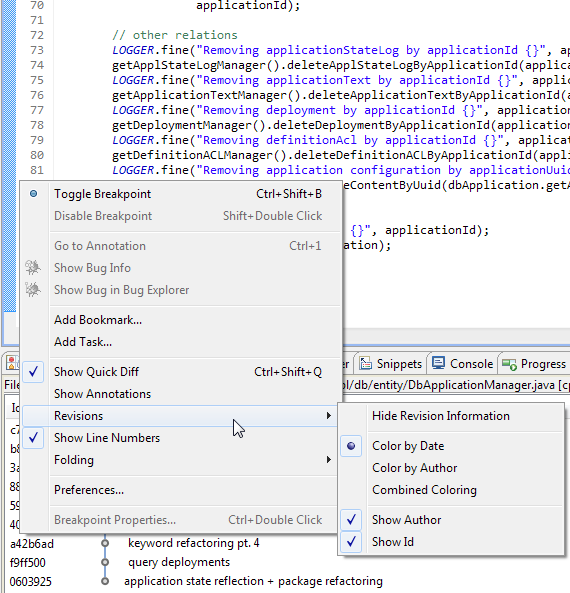Open the Folding menu entry

coord(180,460)
